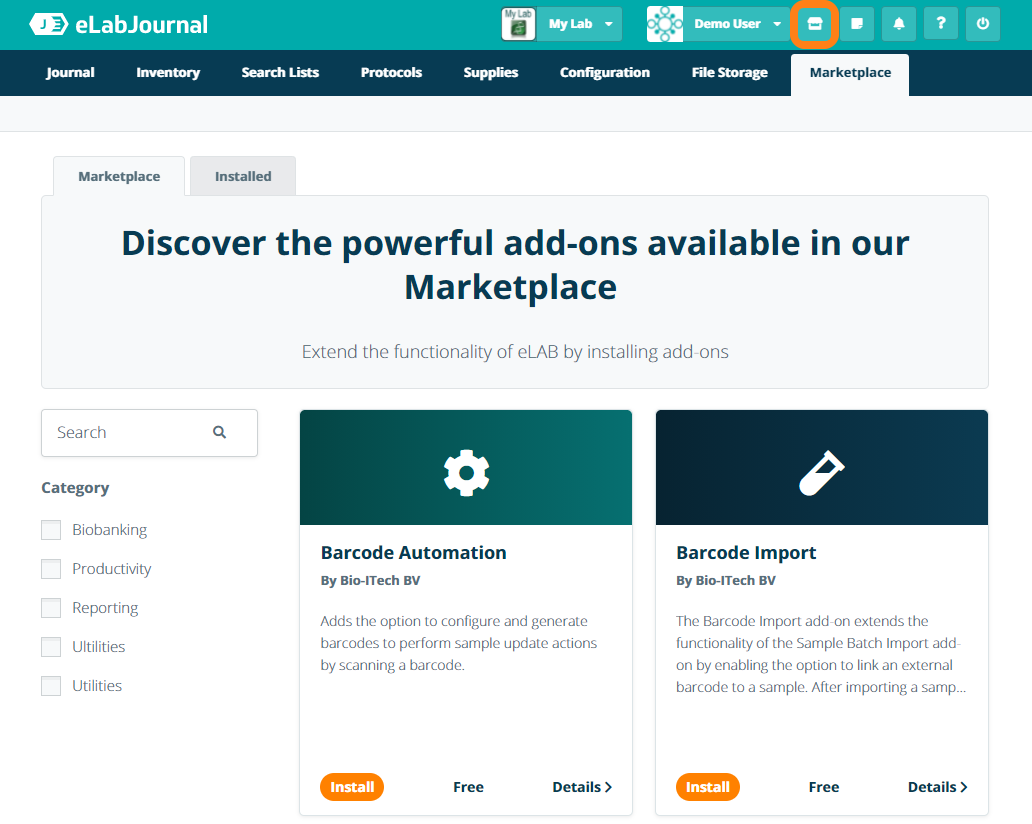Install the Barcode Automation add-on

352,787
